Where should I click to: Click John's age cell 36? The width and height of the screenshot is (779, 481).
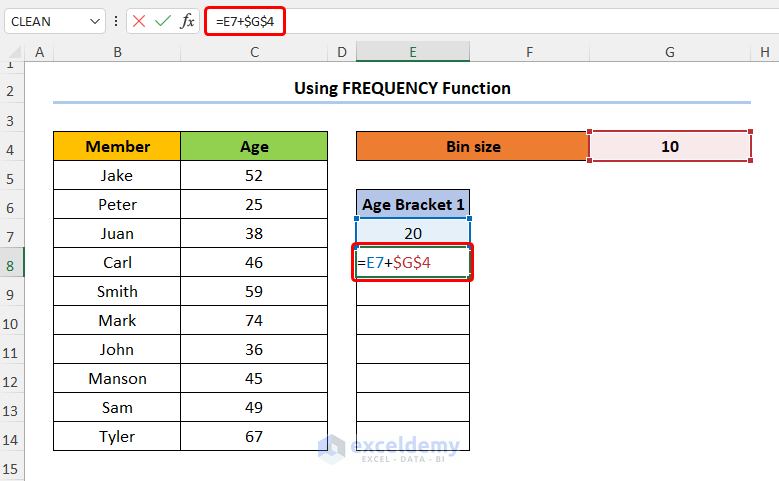pyautogui.click(x=254, y=349)
